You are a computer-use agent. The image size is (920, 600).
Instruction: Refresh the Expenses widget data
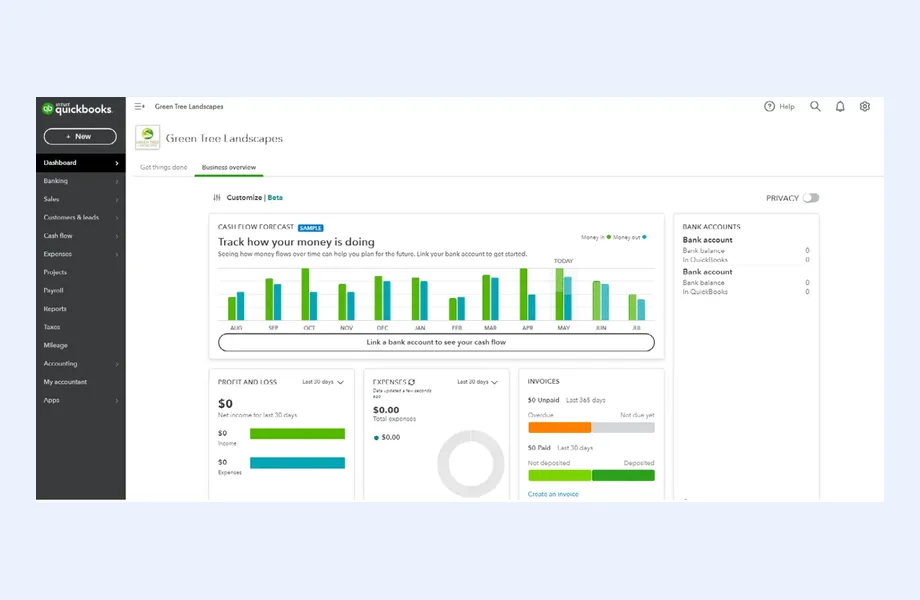[411, 382]
